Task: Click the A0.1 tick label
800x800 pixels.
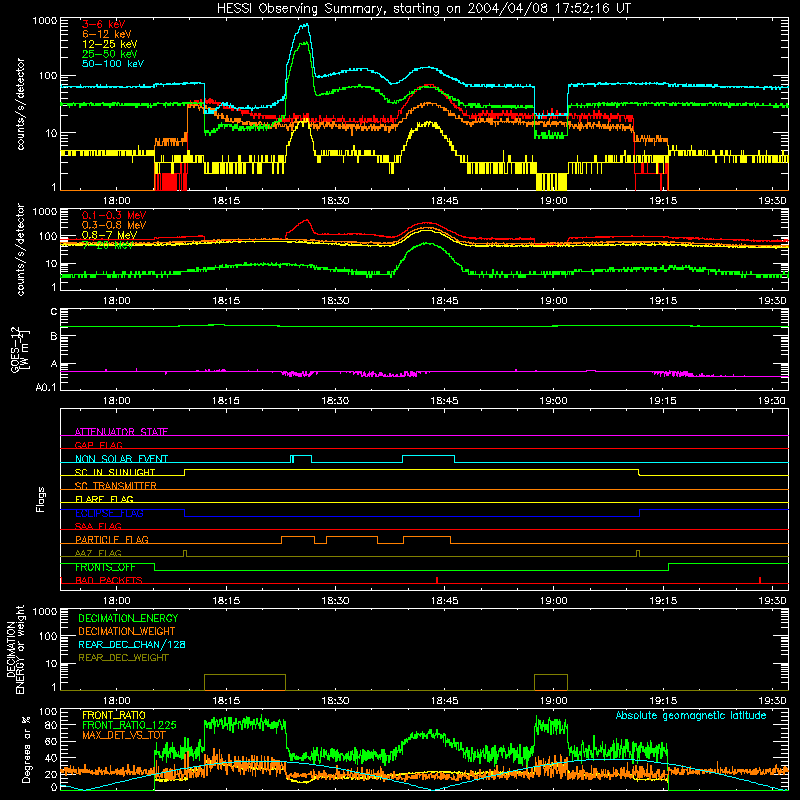Action: tap(46, 388)
